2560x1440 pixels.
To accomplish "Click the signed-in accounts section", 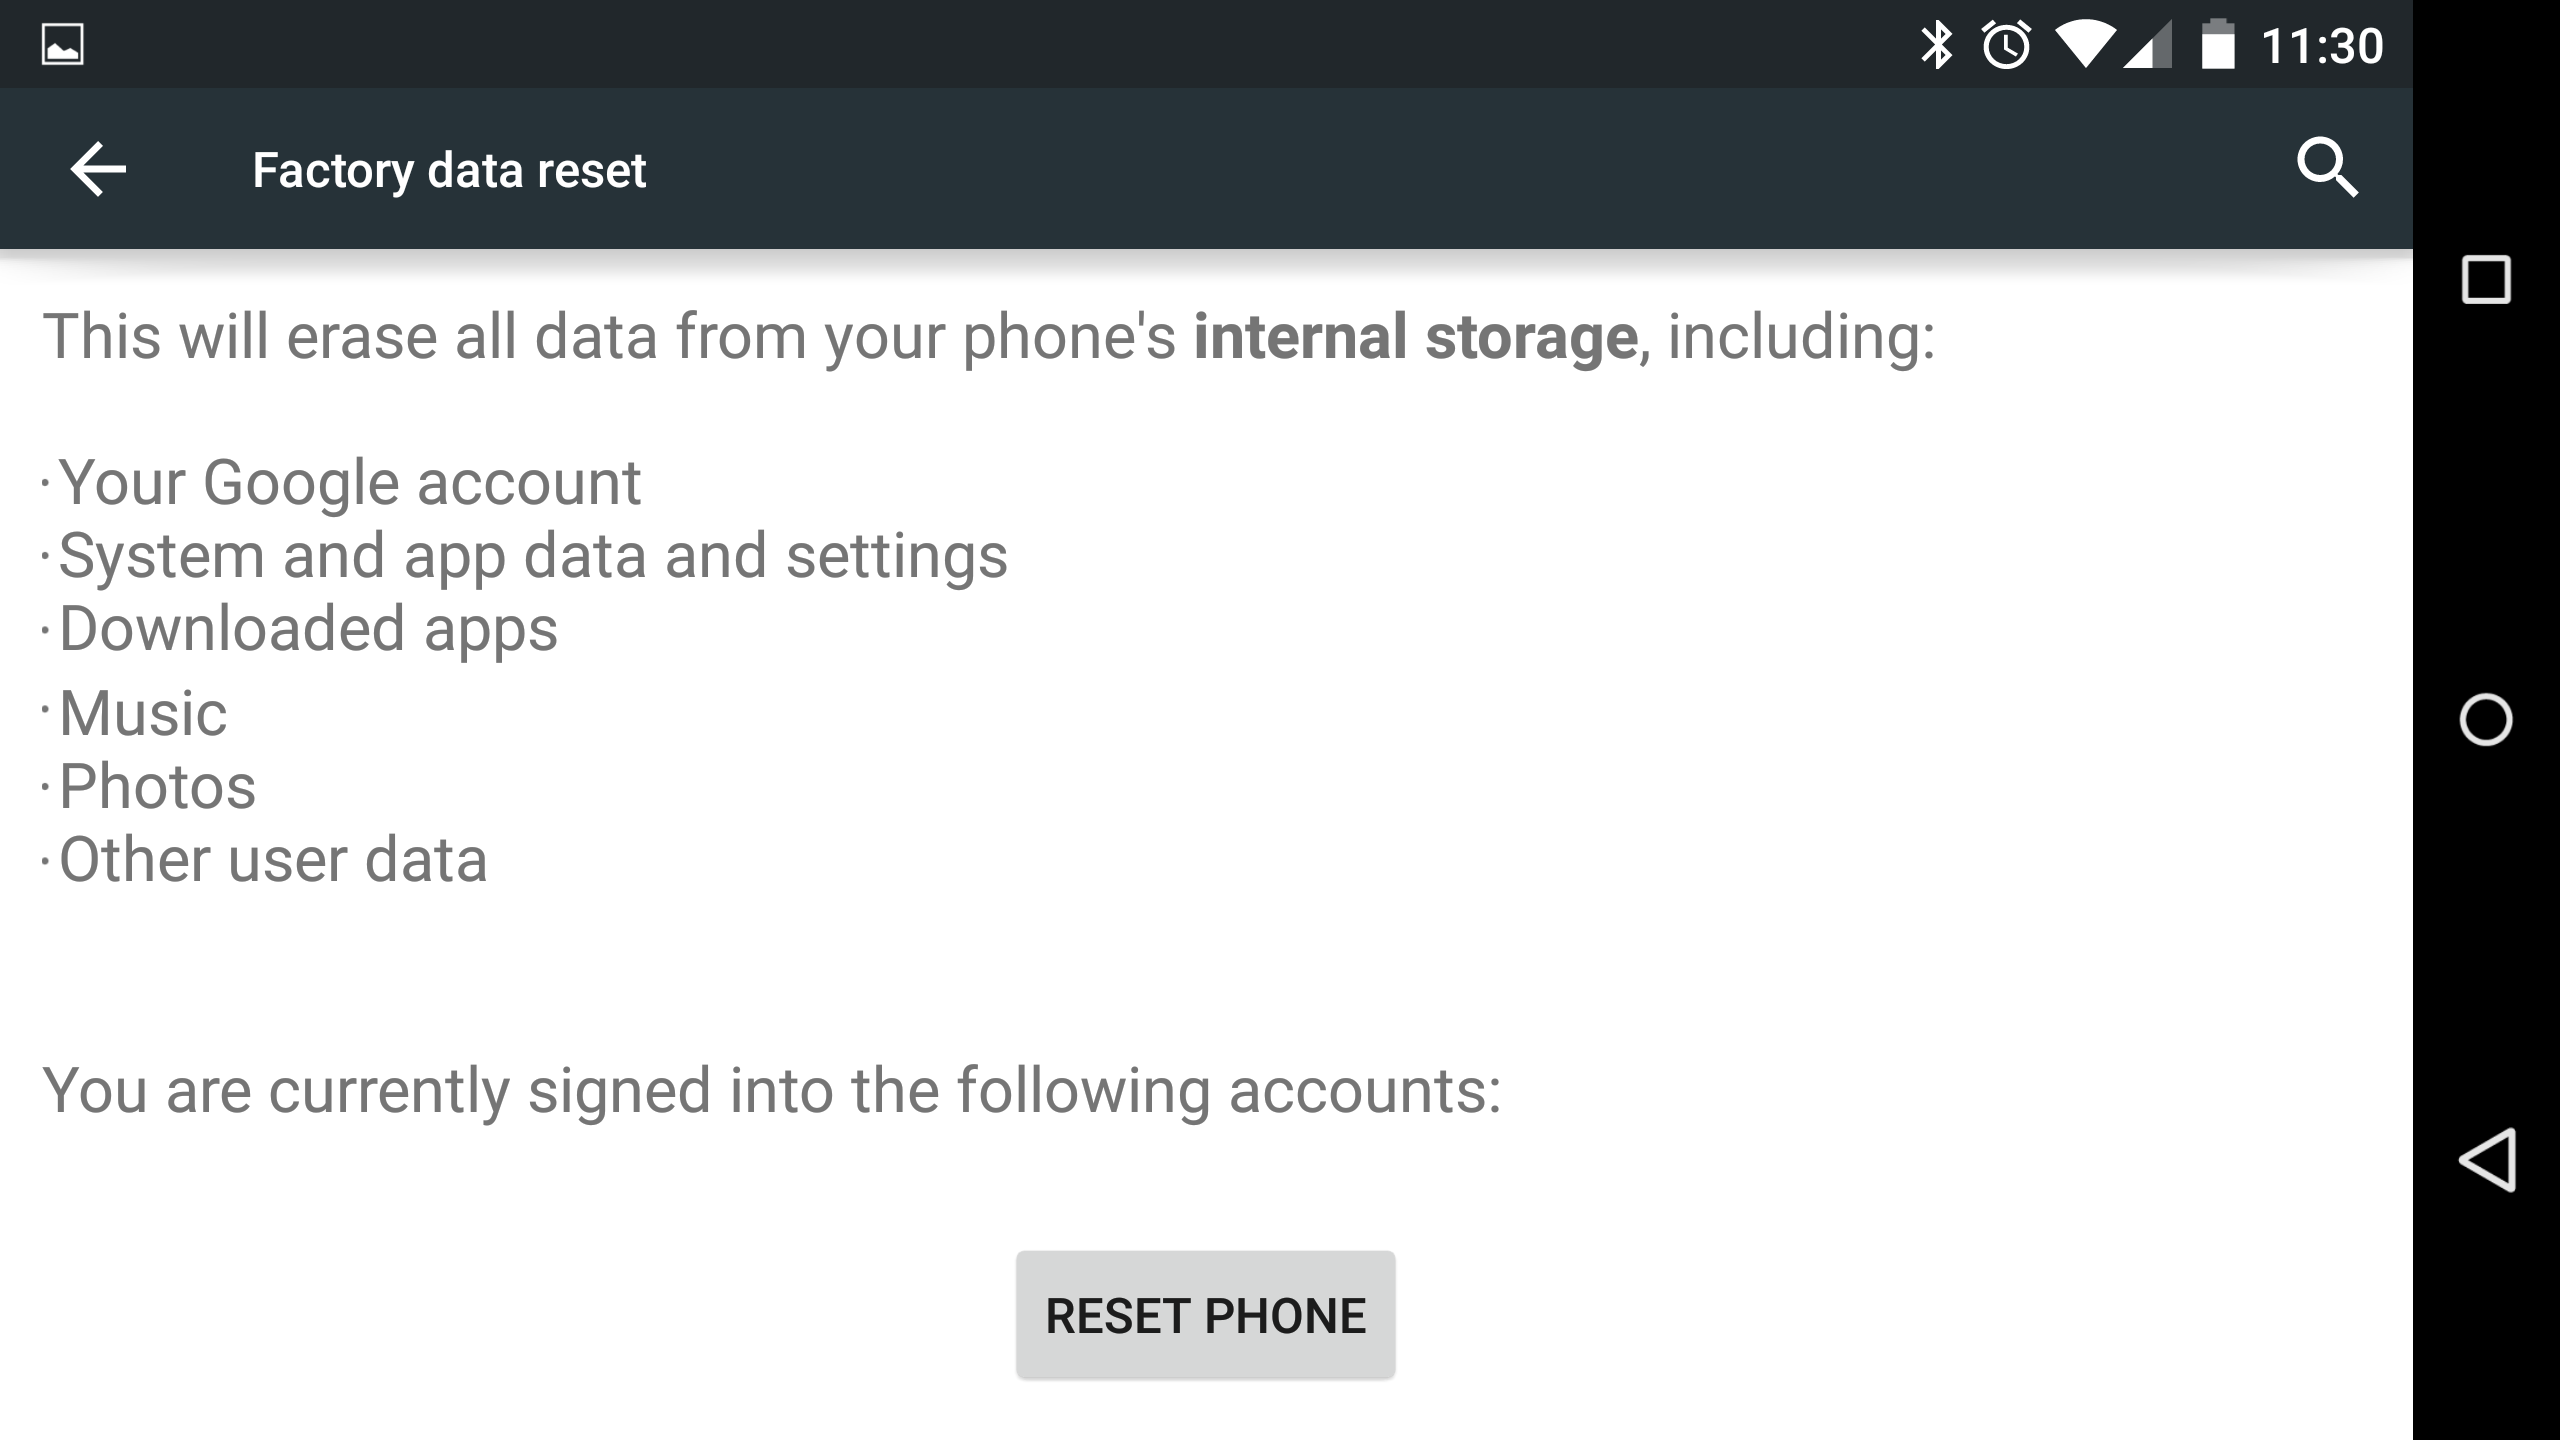I will pyautogui.click(x=770, y=1090).
